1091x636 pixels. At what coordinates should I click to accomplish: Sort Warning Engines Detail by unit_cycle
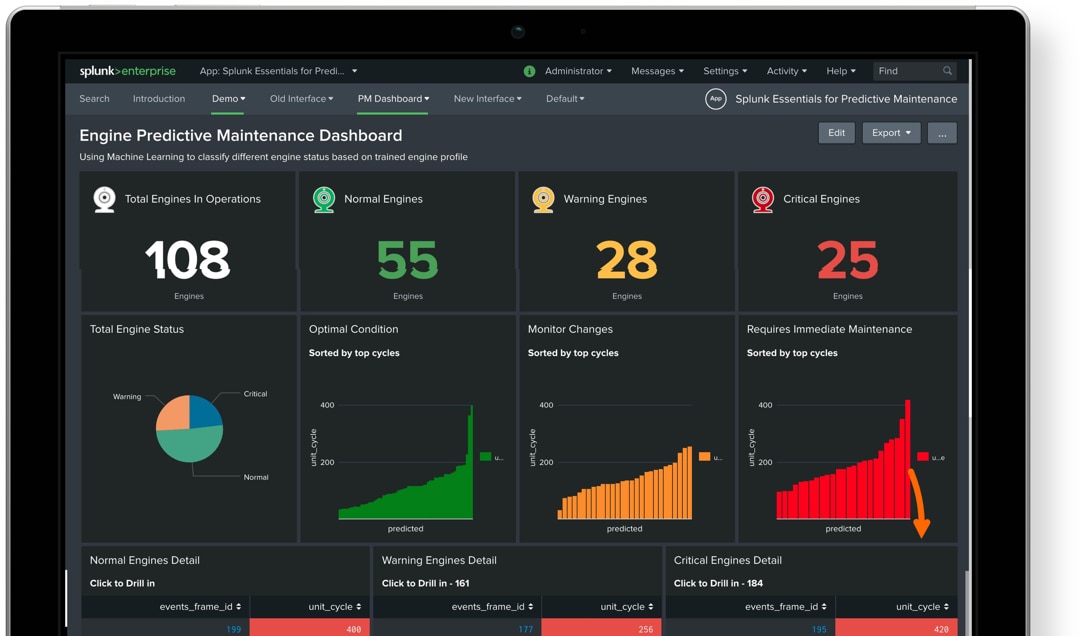[627, 607]
